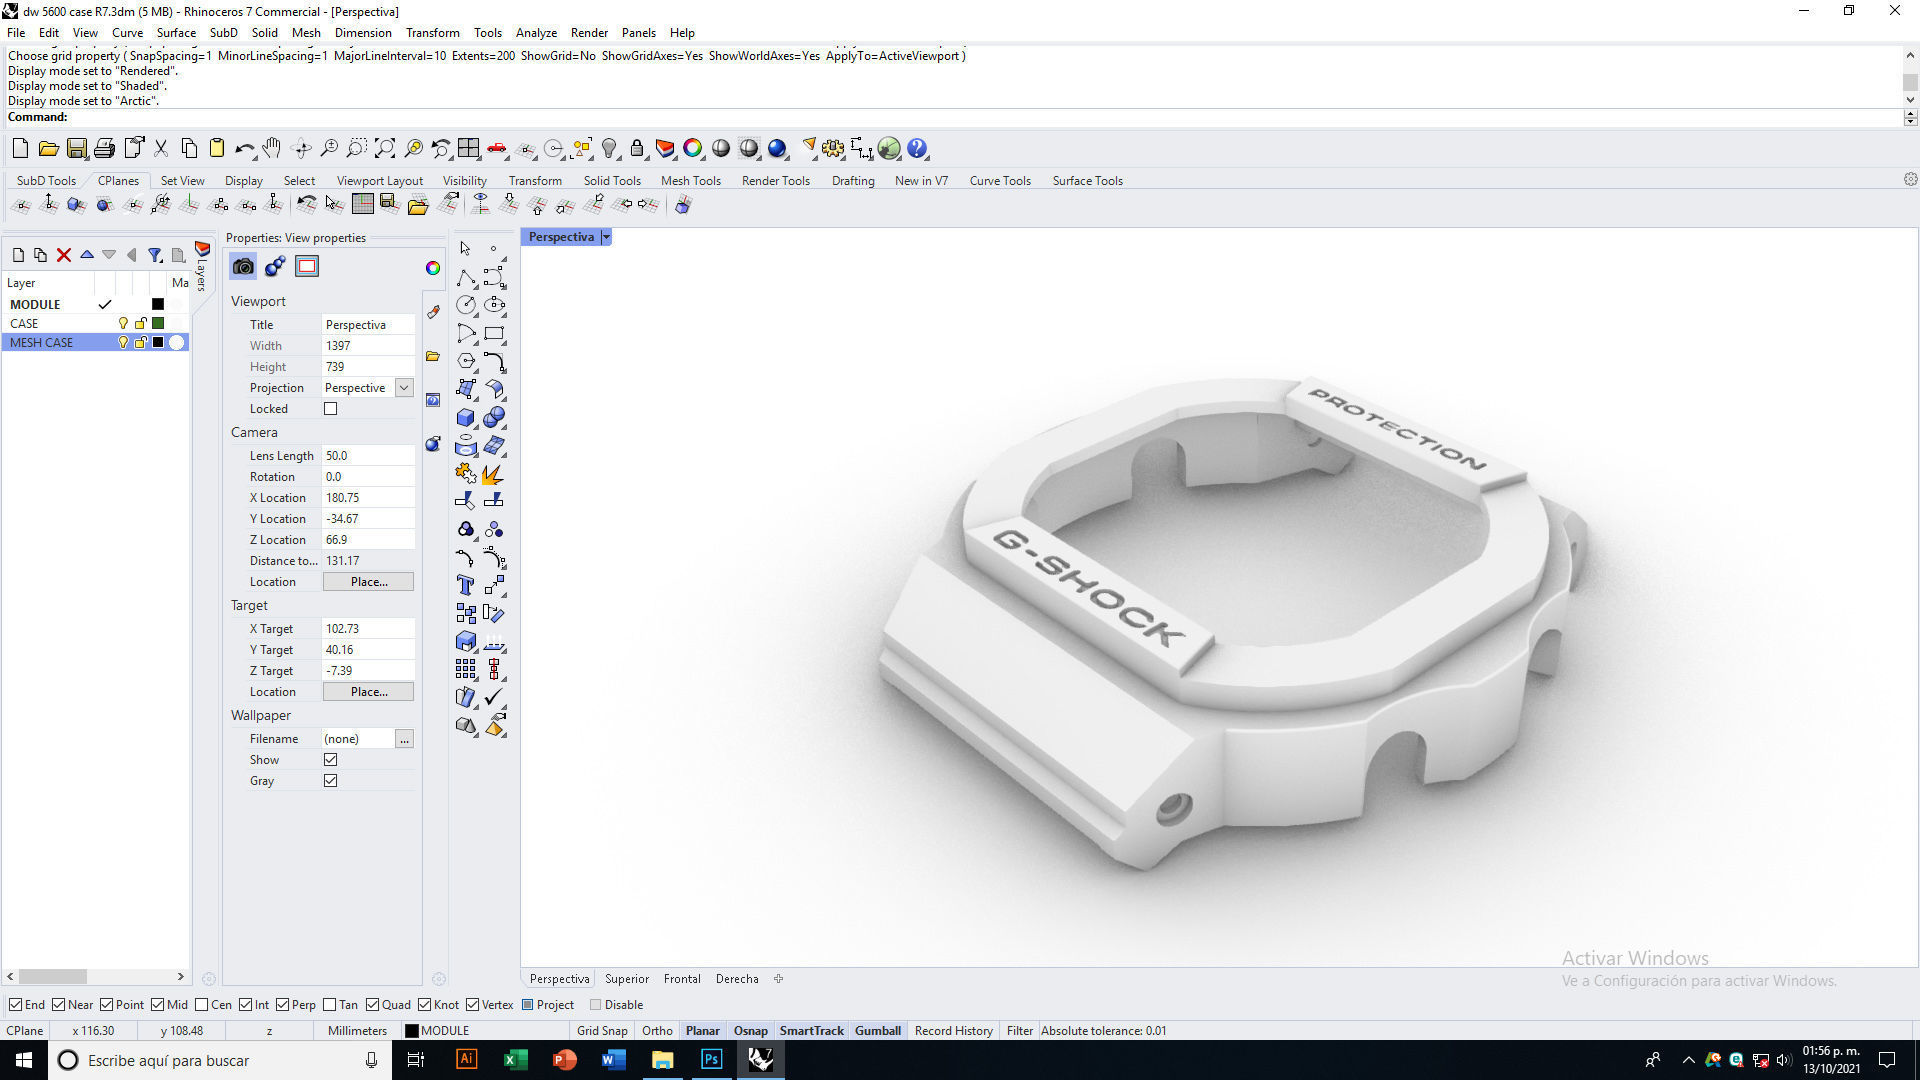Choose the Polyline tool in sidebar

(466, 277)
